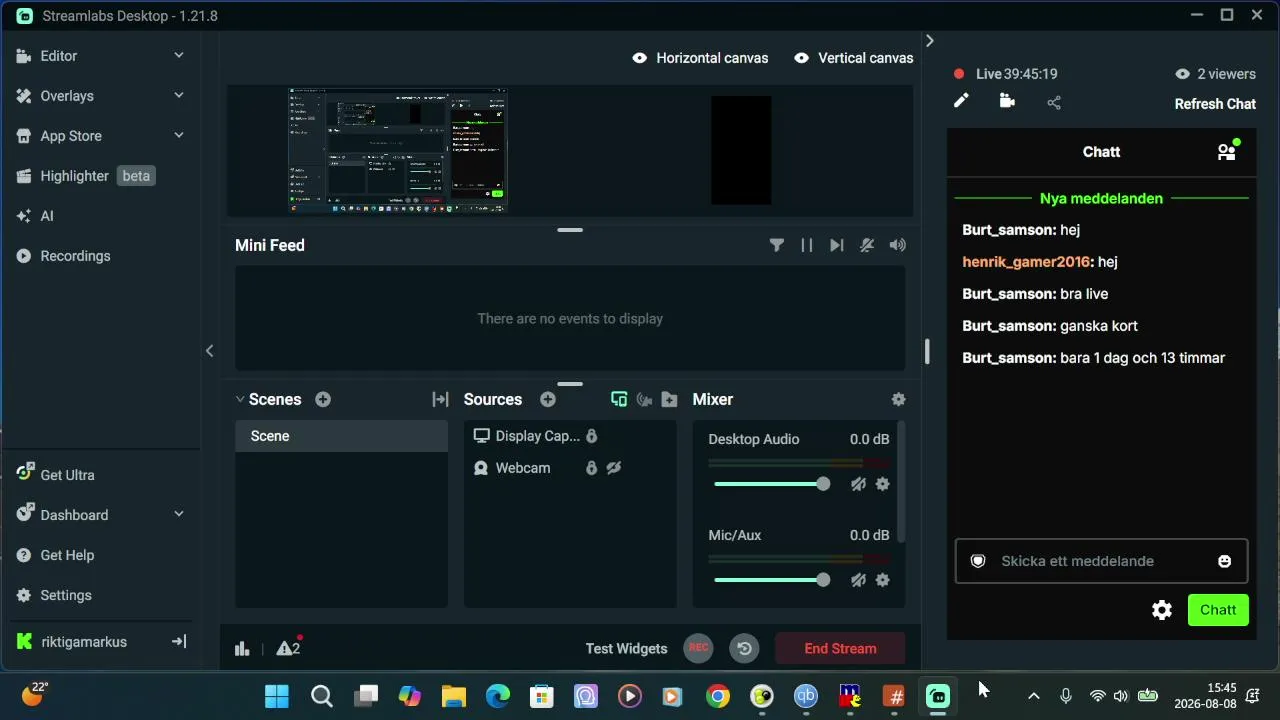Image resolution: width=1280 pixels, height=720 pixels.
Task: Edit stream info pencil icon
Action: [961, 101]
